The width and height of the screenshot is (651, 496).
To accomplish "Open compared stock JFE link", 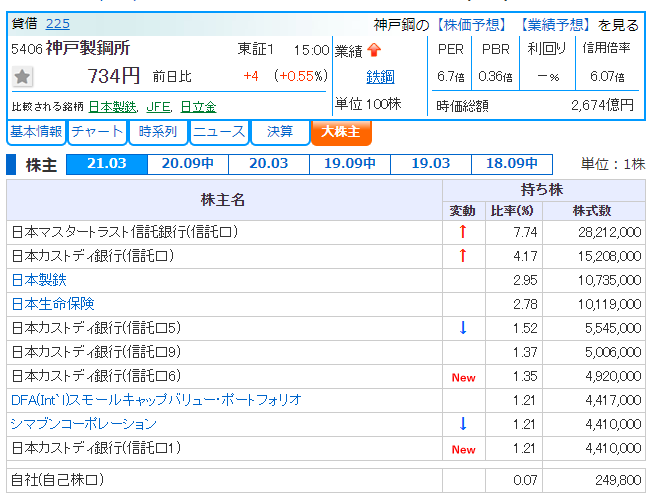I will [x=158, y=107].
